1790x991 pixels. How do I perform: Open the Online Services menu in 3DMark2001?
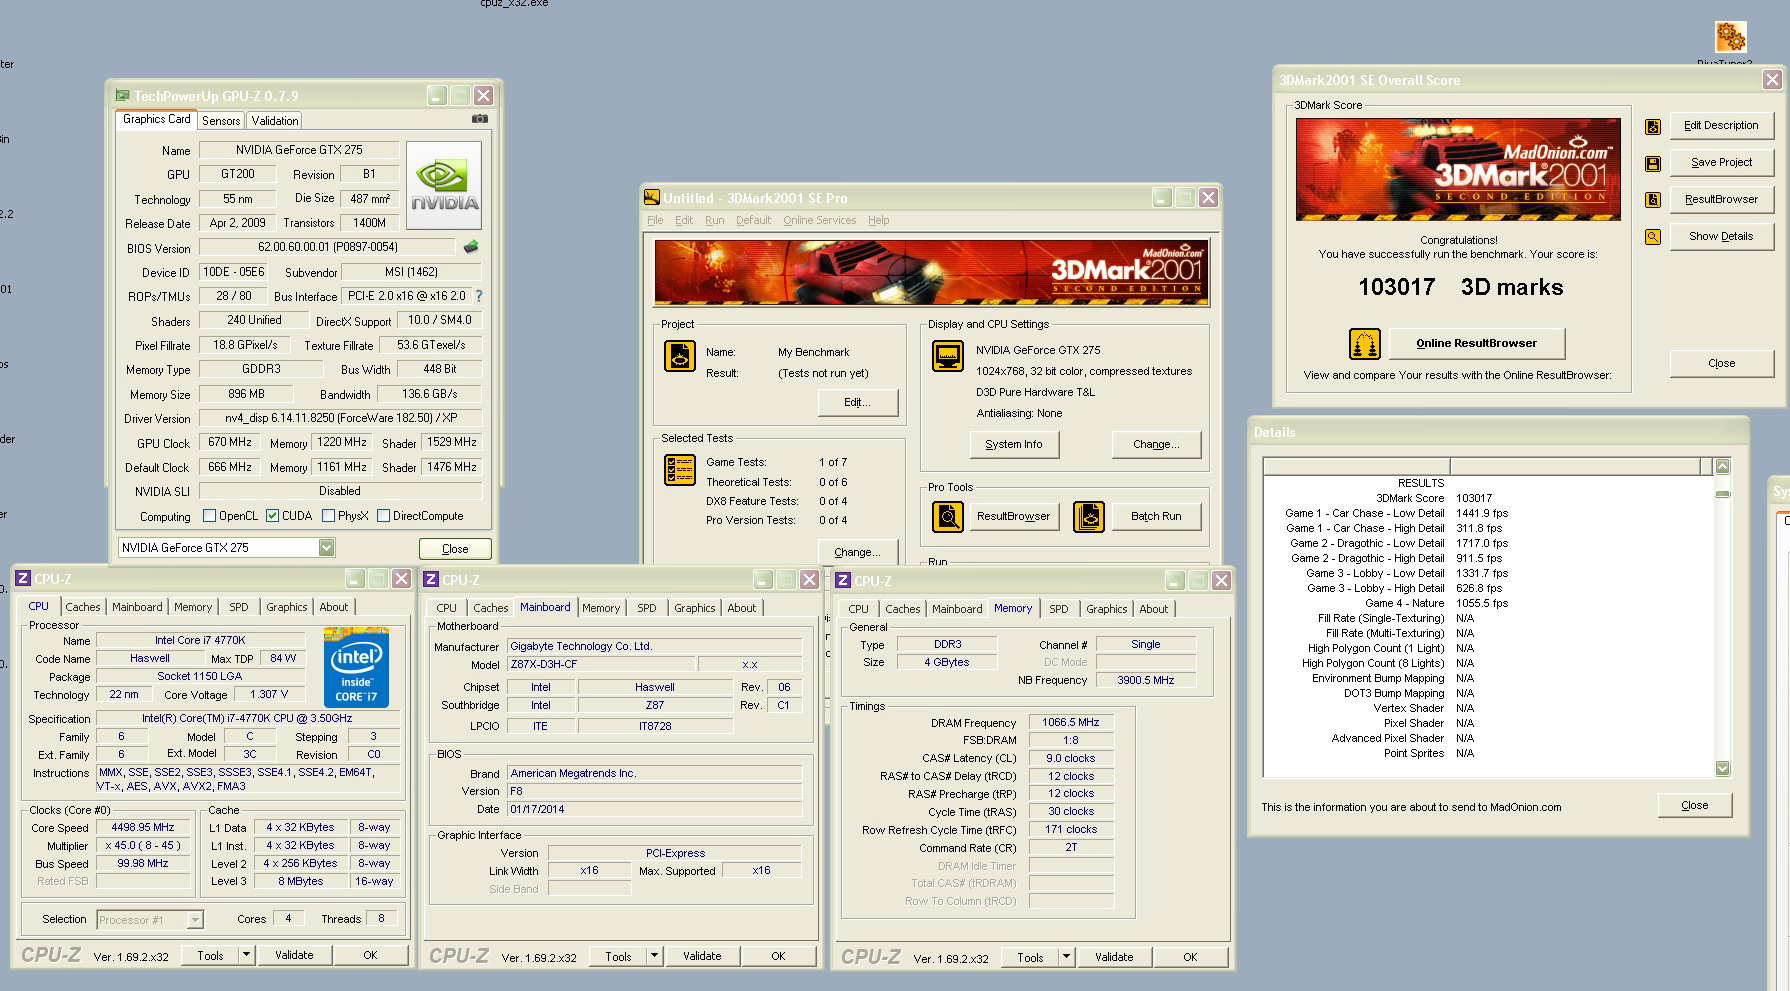point(819,220)
